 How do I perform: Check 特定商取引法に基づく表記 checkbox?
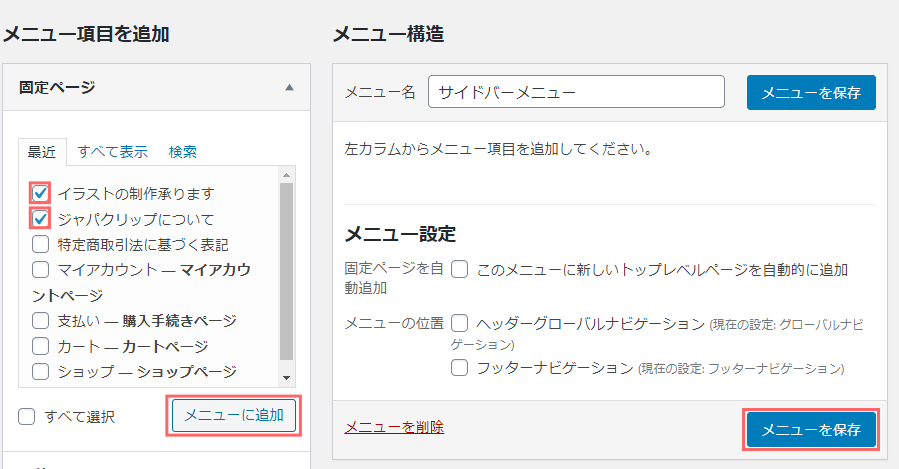[x=40, y=244]
